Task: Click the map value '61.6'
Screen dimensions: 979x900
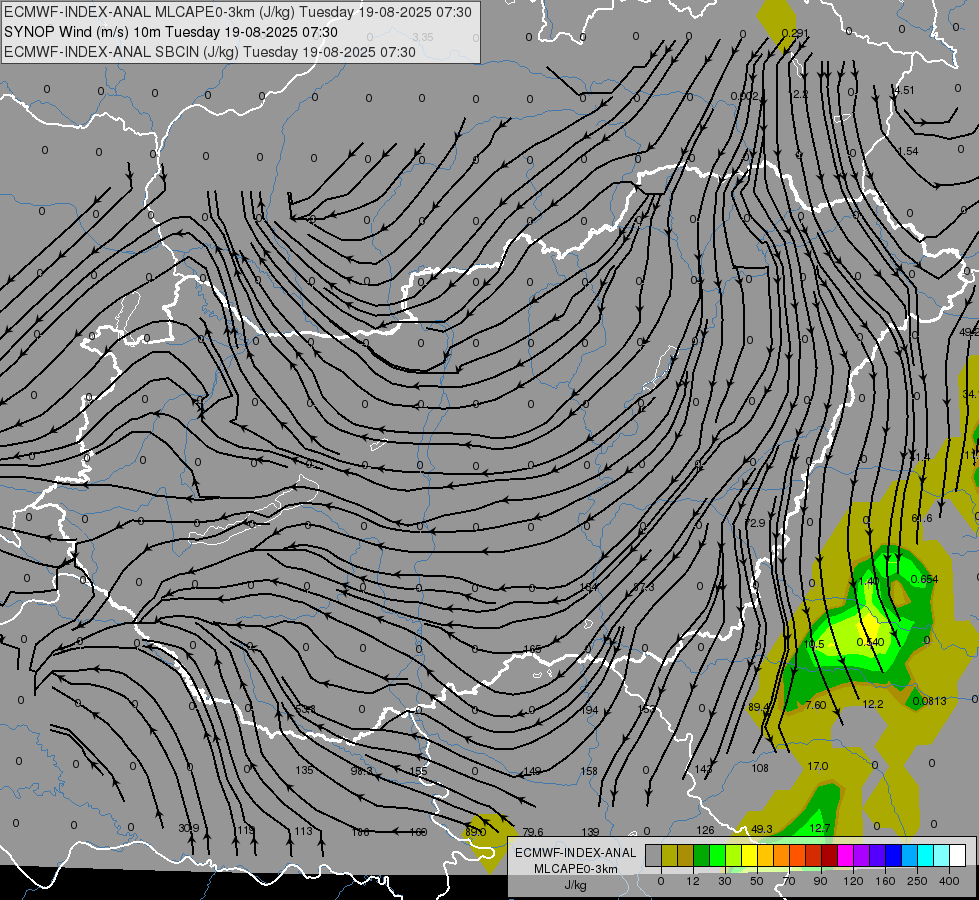Action: (922, 518)
